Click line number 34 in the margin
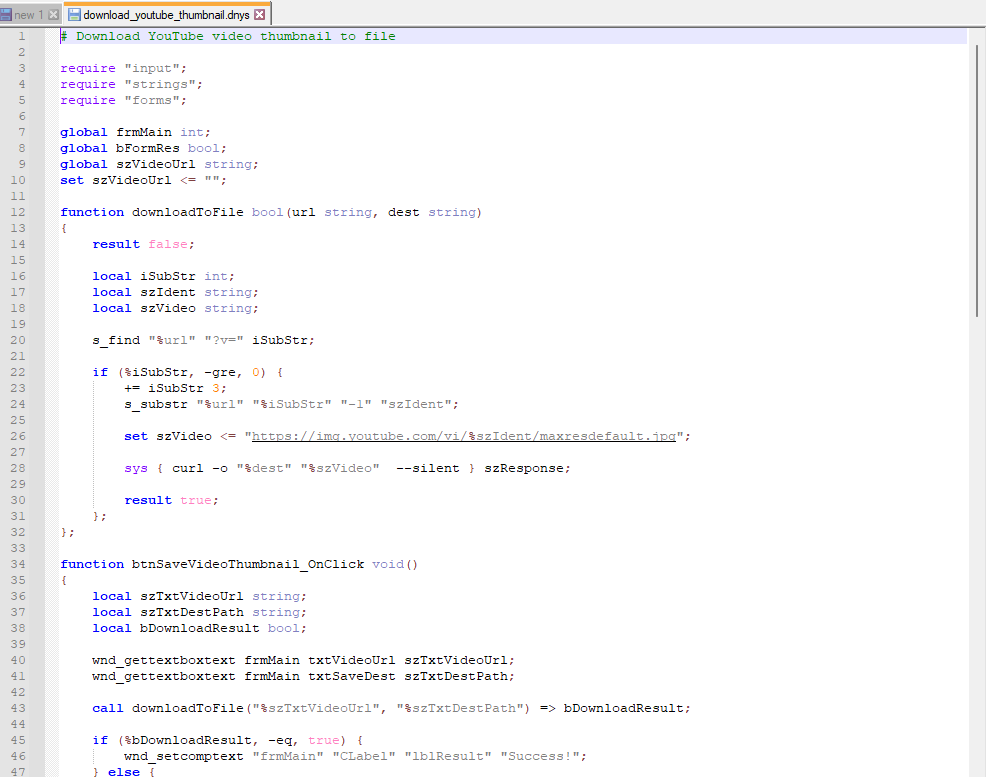 (x=18, y=565)
